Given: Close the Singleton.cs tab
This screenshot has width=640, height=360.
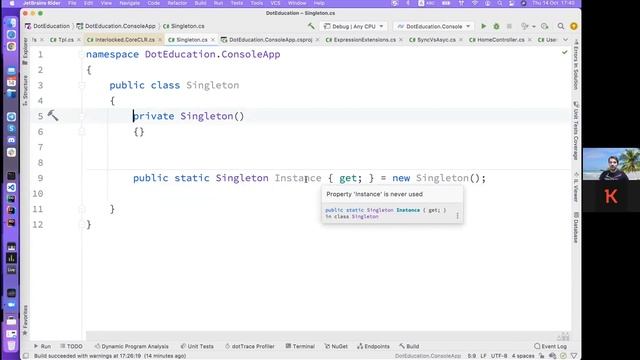Looking at the screenshot, I should (x=213, y=40).
